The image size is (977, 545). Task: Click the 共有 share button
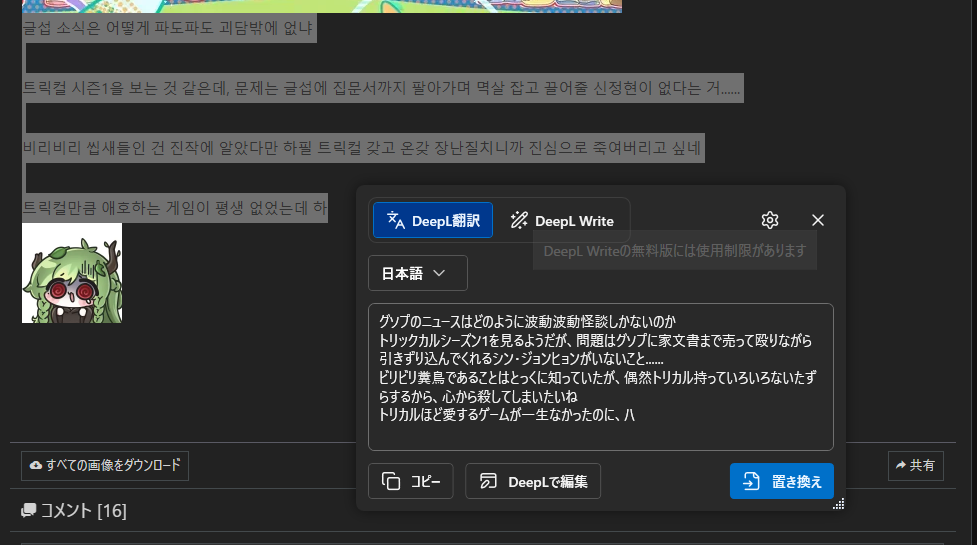(915, 465)
